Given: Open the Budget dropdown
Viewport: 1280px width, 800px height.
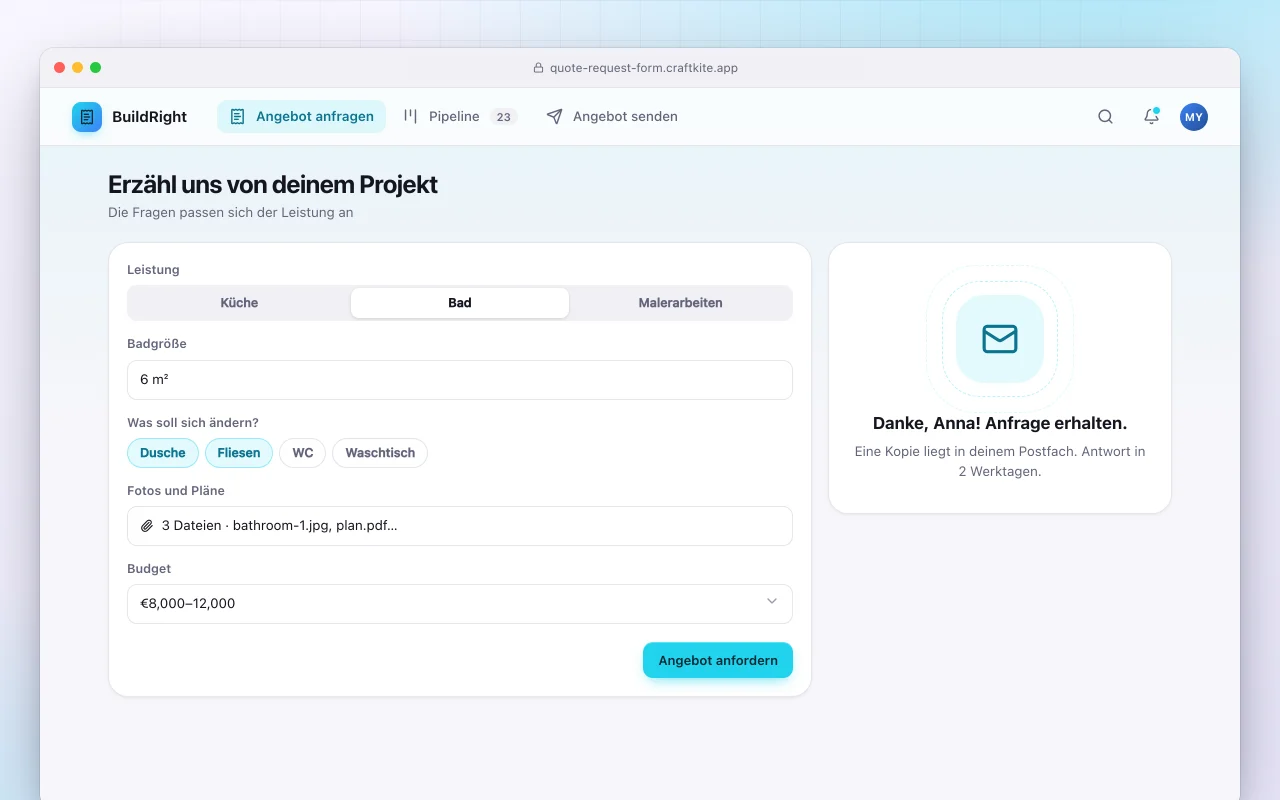Looking at the screenshot, I should (x=460, y=604).
